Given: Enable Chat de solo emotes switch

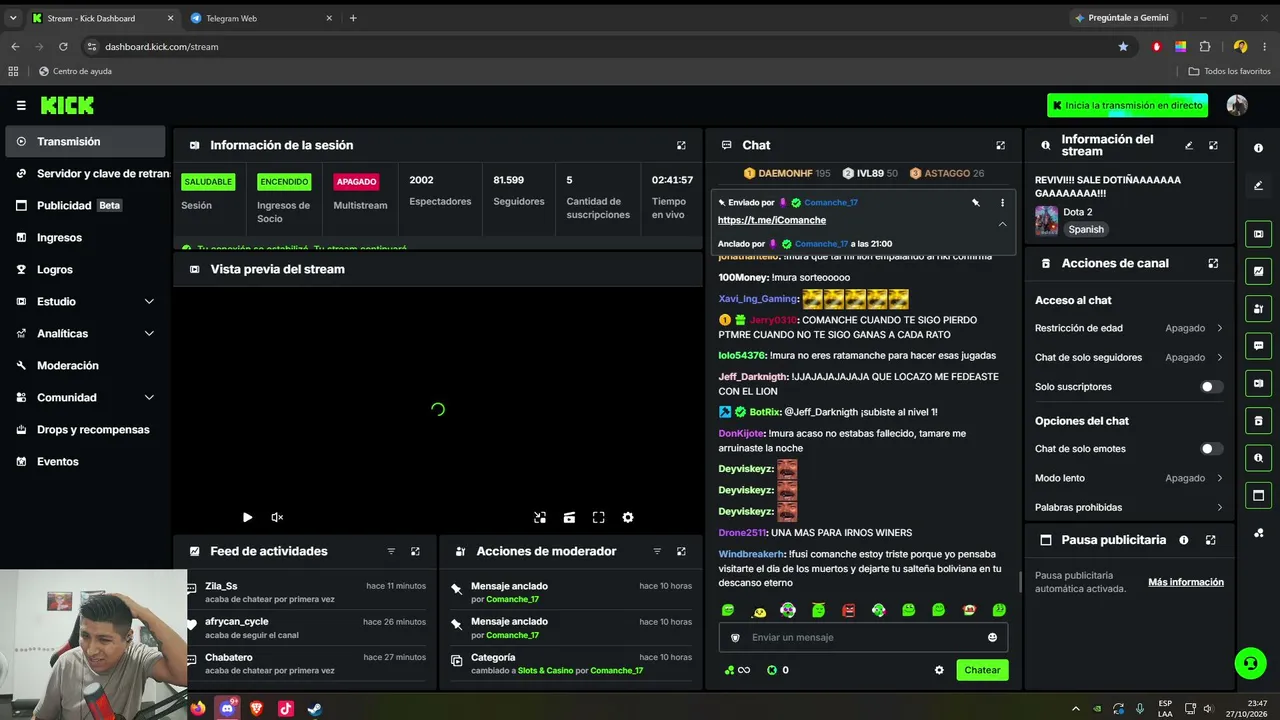Looking at the screenshot, I should [x=1211, y=449].
